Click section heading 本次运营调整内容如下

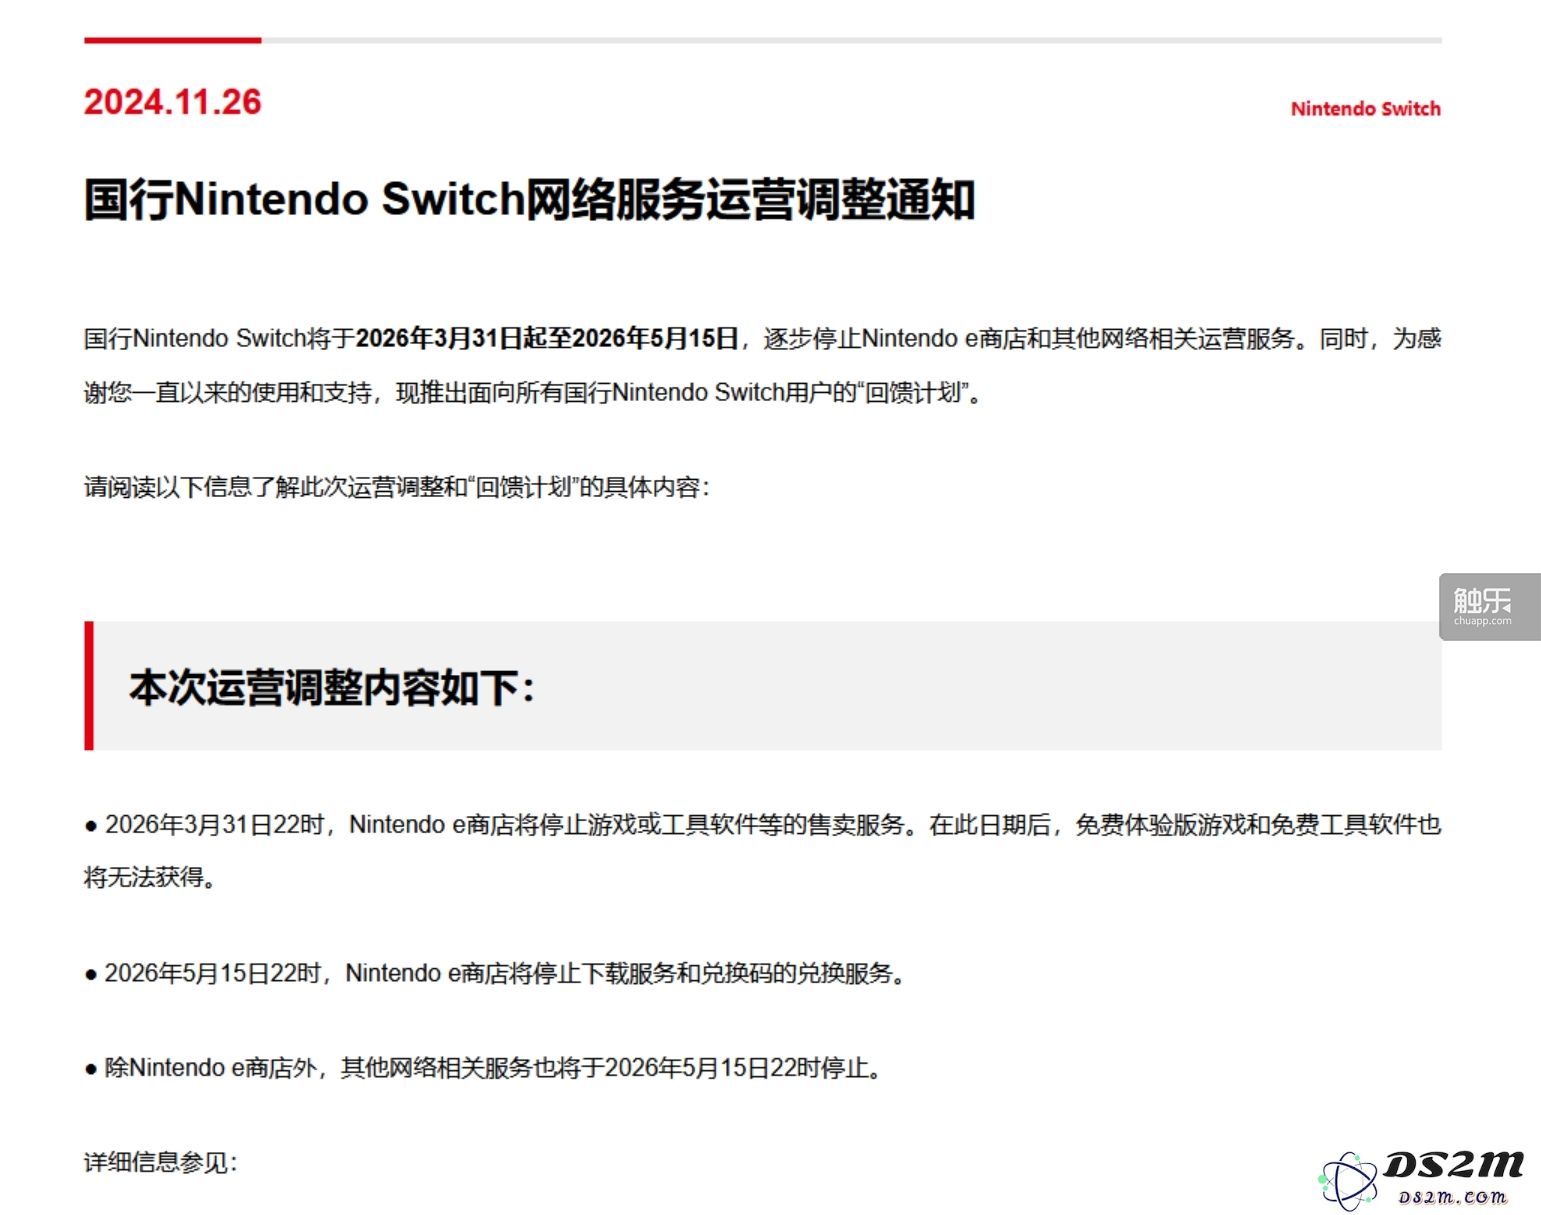[332, 688]
